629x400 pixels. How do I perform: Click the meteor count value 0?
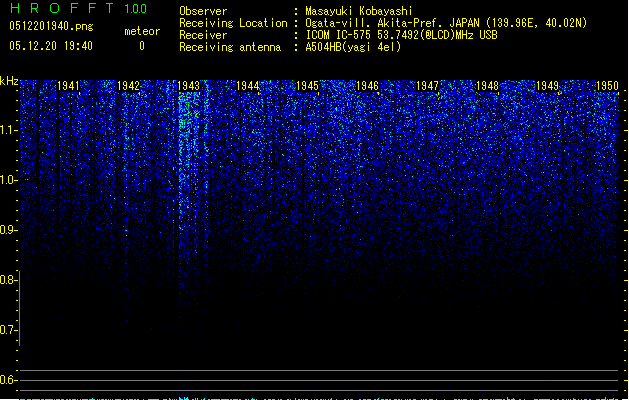(x=142, y=46)
